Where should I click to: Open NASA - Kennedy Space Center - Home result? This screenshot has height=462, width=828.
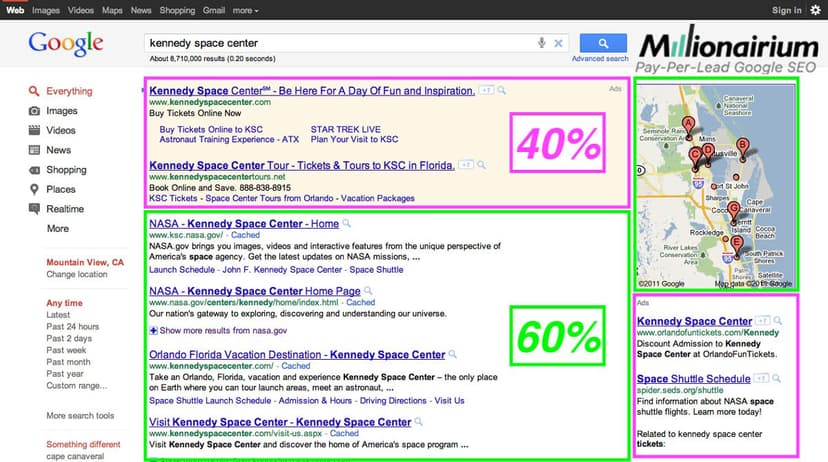244,224
